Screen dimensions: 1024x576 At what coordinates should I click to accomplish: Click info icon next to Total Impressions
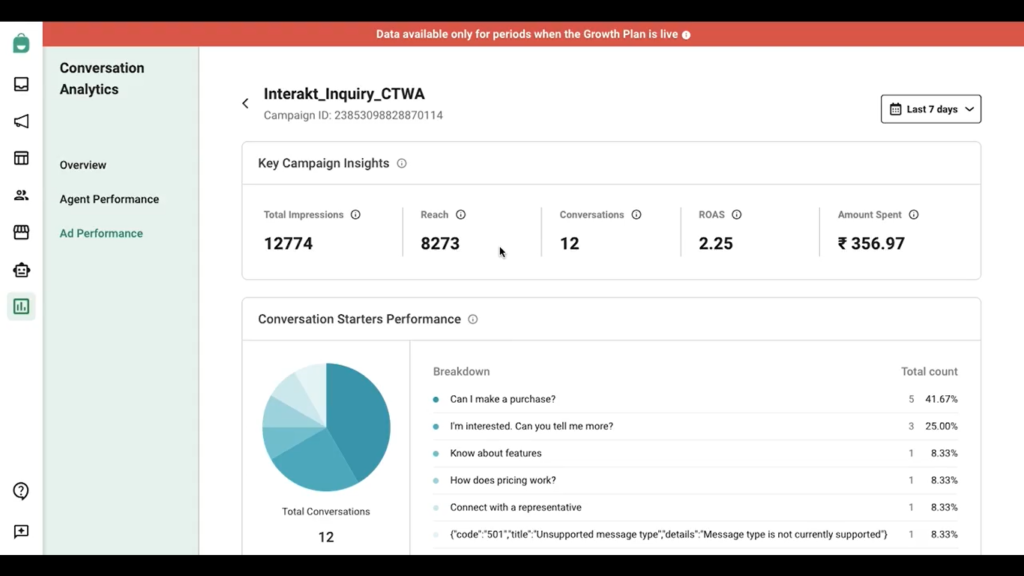pos(355,215)
